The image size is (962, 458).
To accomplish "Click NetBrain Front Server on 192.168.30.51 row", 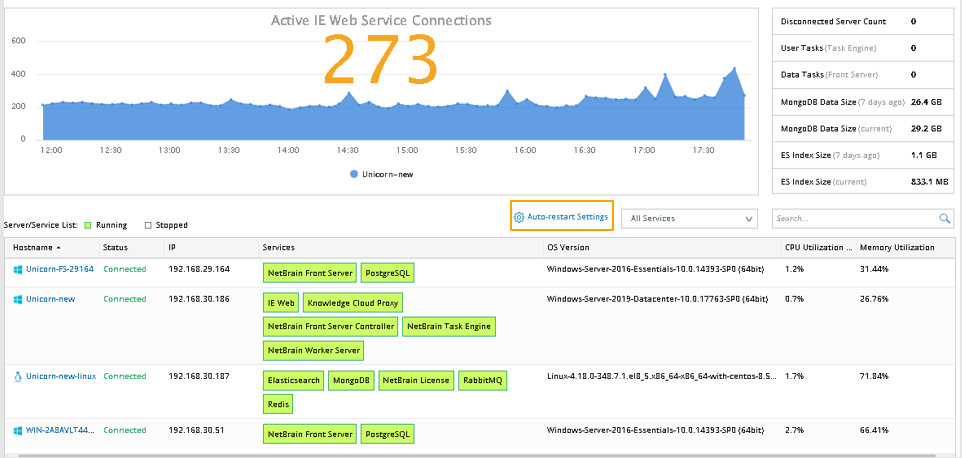I will tap(310, 434).
